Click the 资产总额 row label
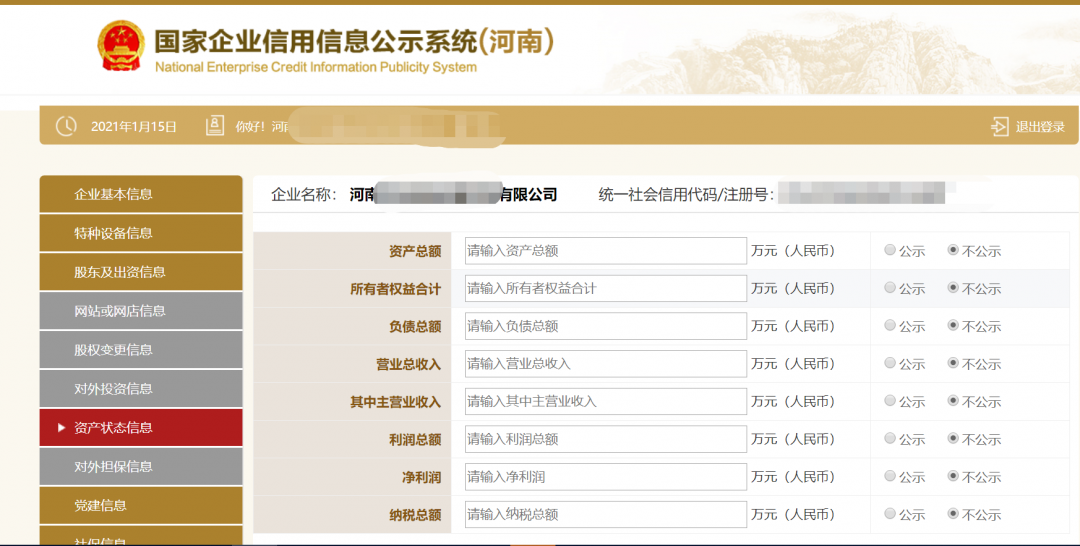Image resolution: width=1080 pixels, height=546 pixels. click(x=415, y=251)
